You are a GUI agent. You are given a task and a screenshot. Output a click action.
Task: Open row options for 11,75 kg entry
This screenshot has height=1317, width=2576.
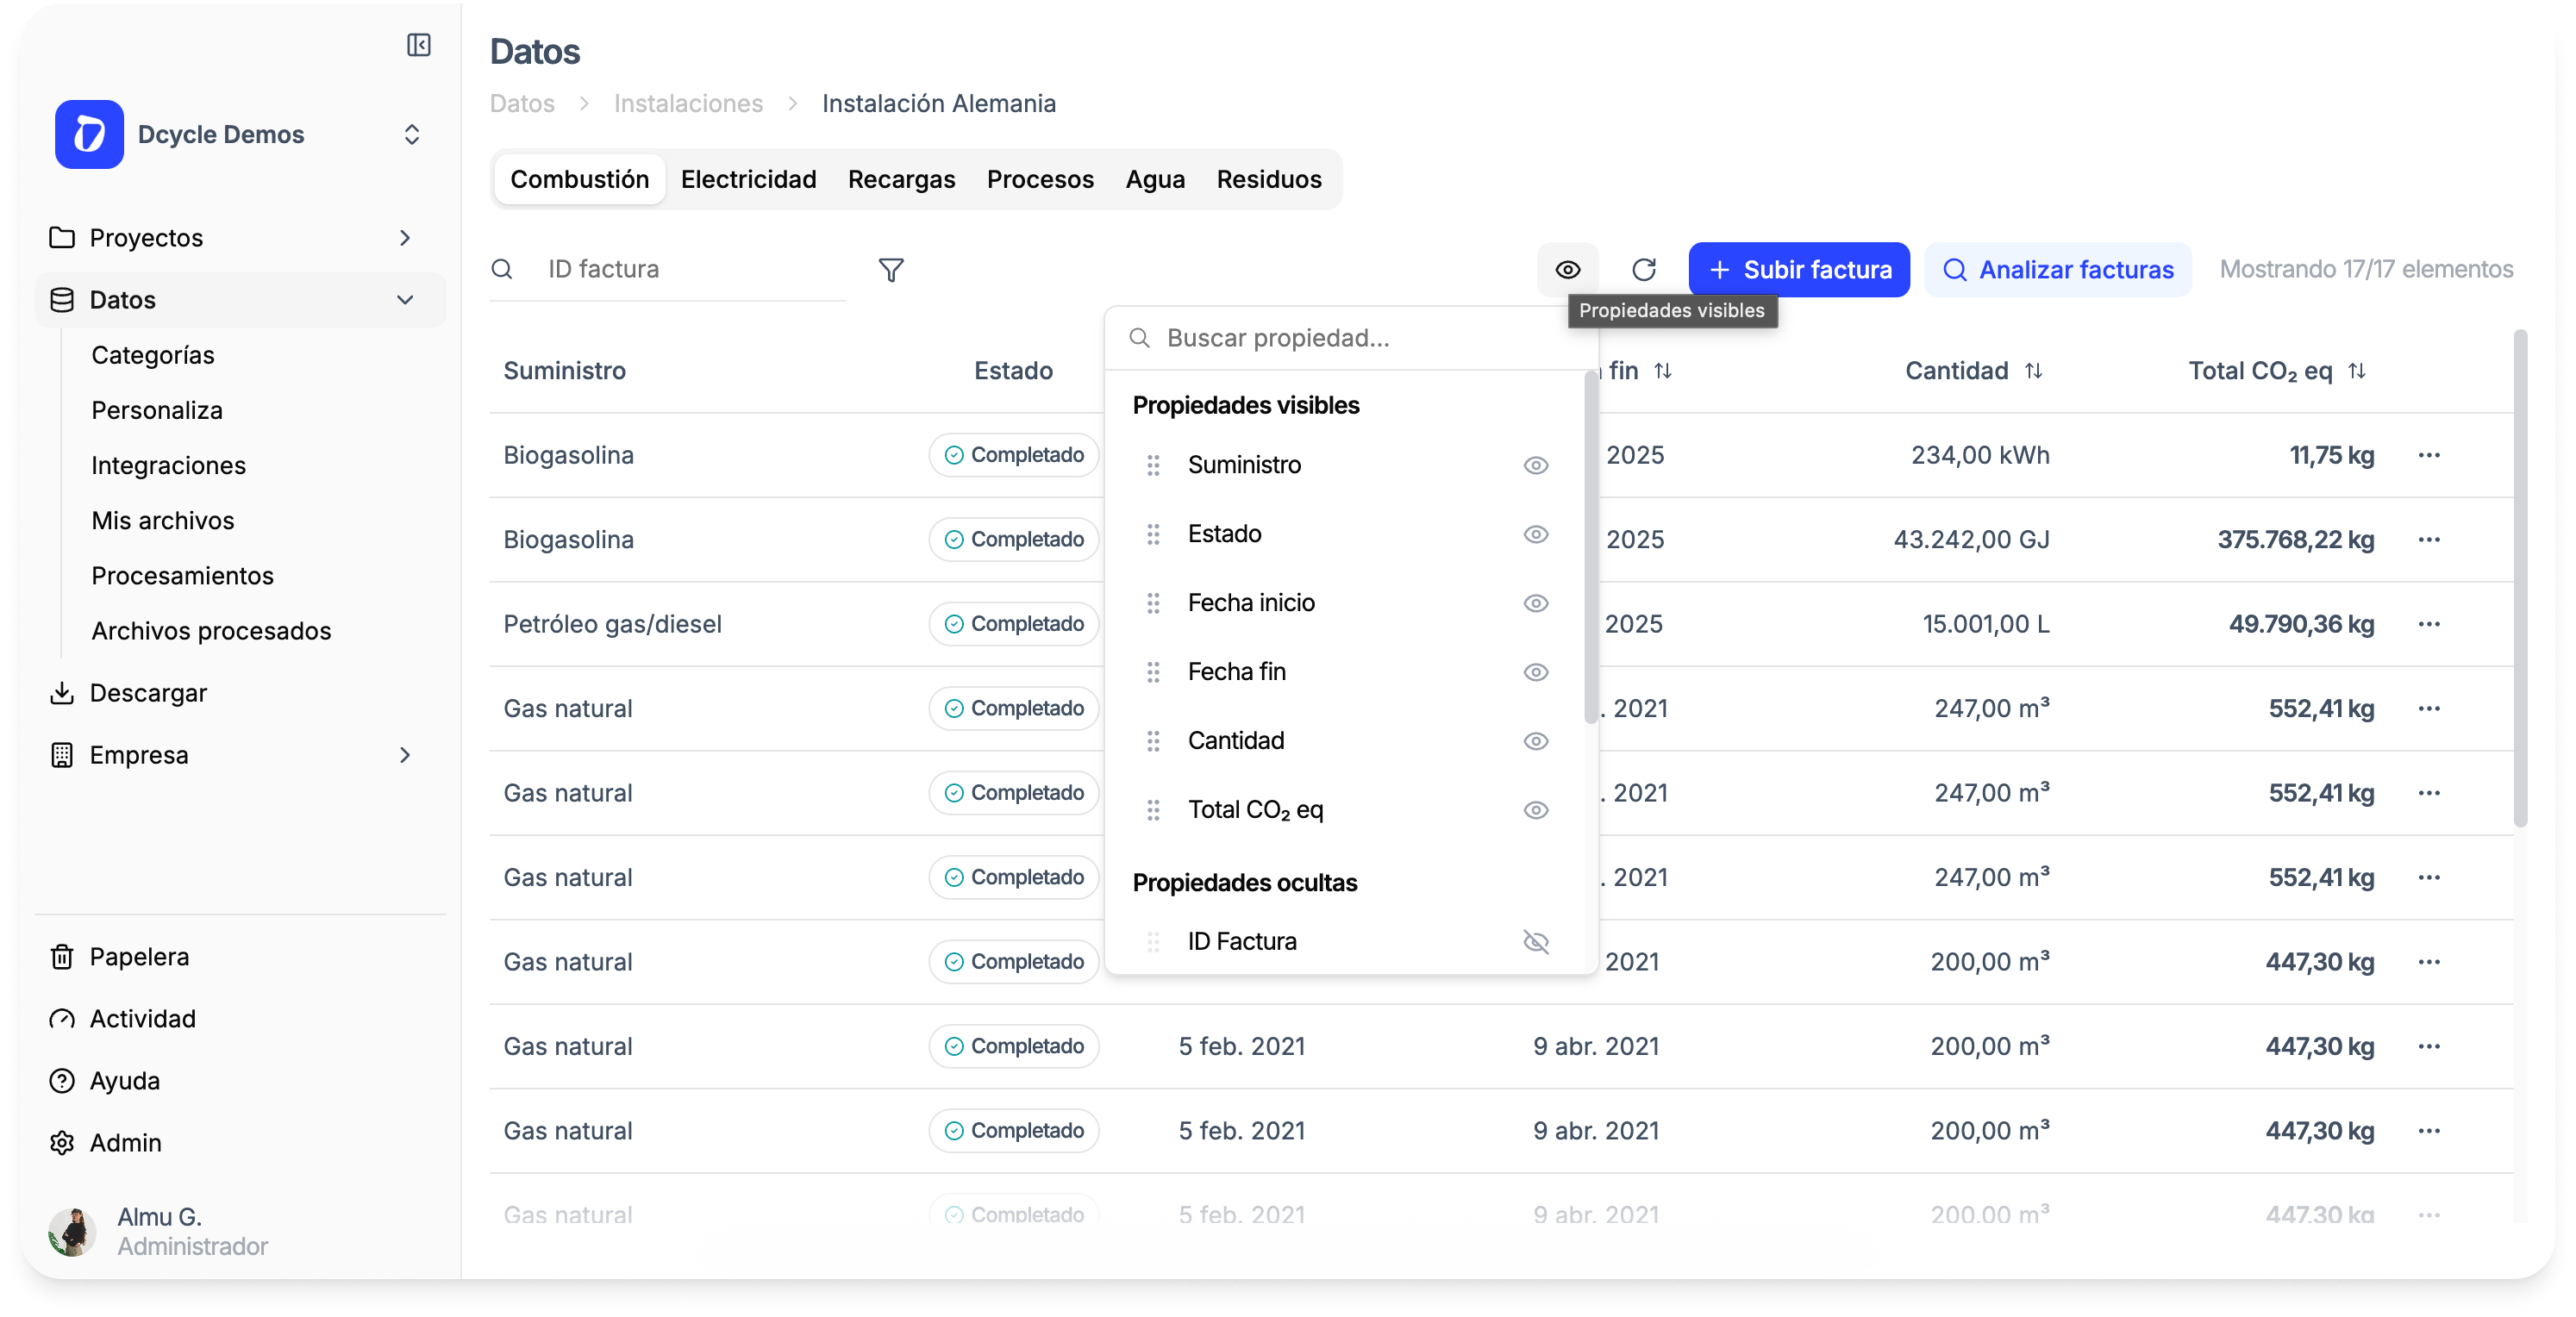tap(2429, 455)
